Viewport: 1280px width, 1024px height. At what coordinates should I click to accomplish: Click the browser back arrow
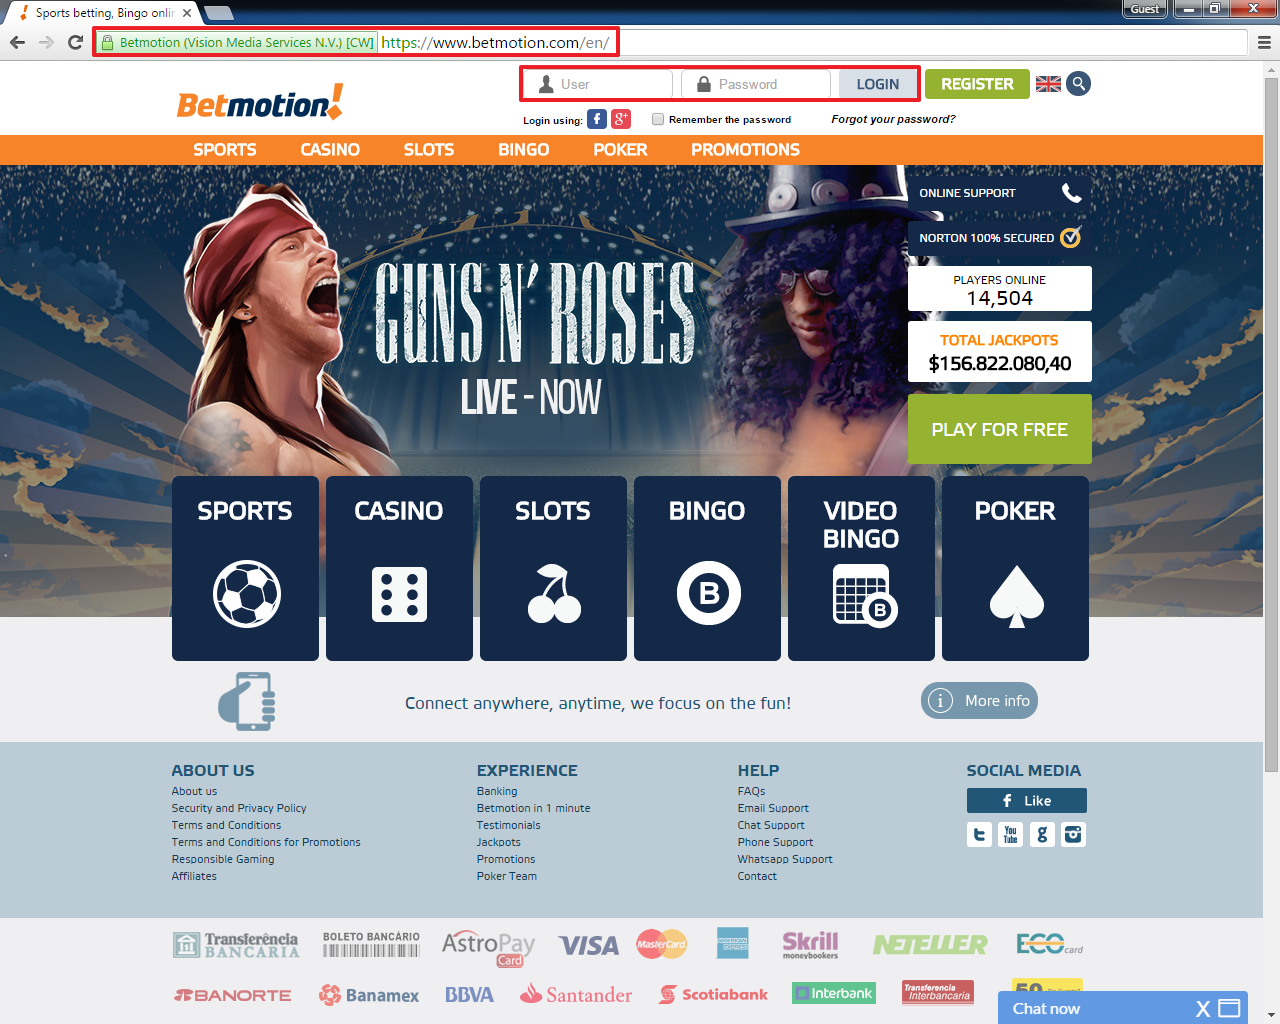(x=17, y=42)
